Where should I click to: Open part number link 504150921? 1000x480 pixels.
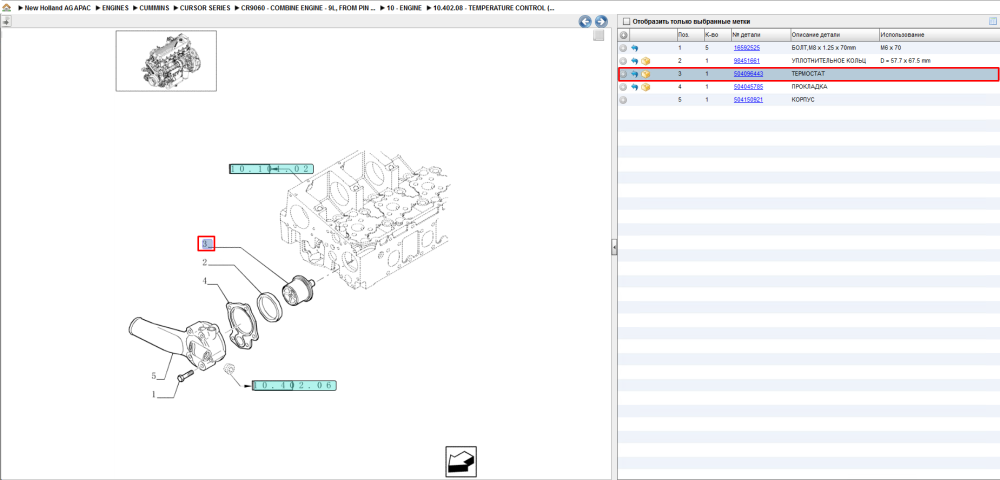(x=748, y=100)
